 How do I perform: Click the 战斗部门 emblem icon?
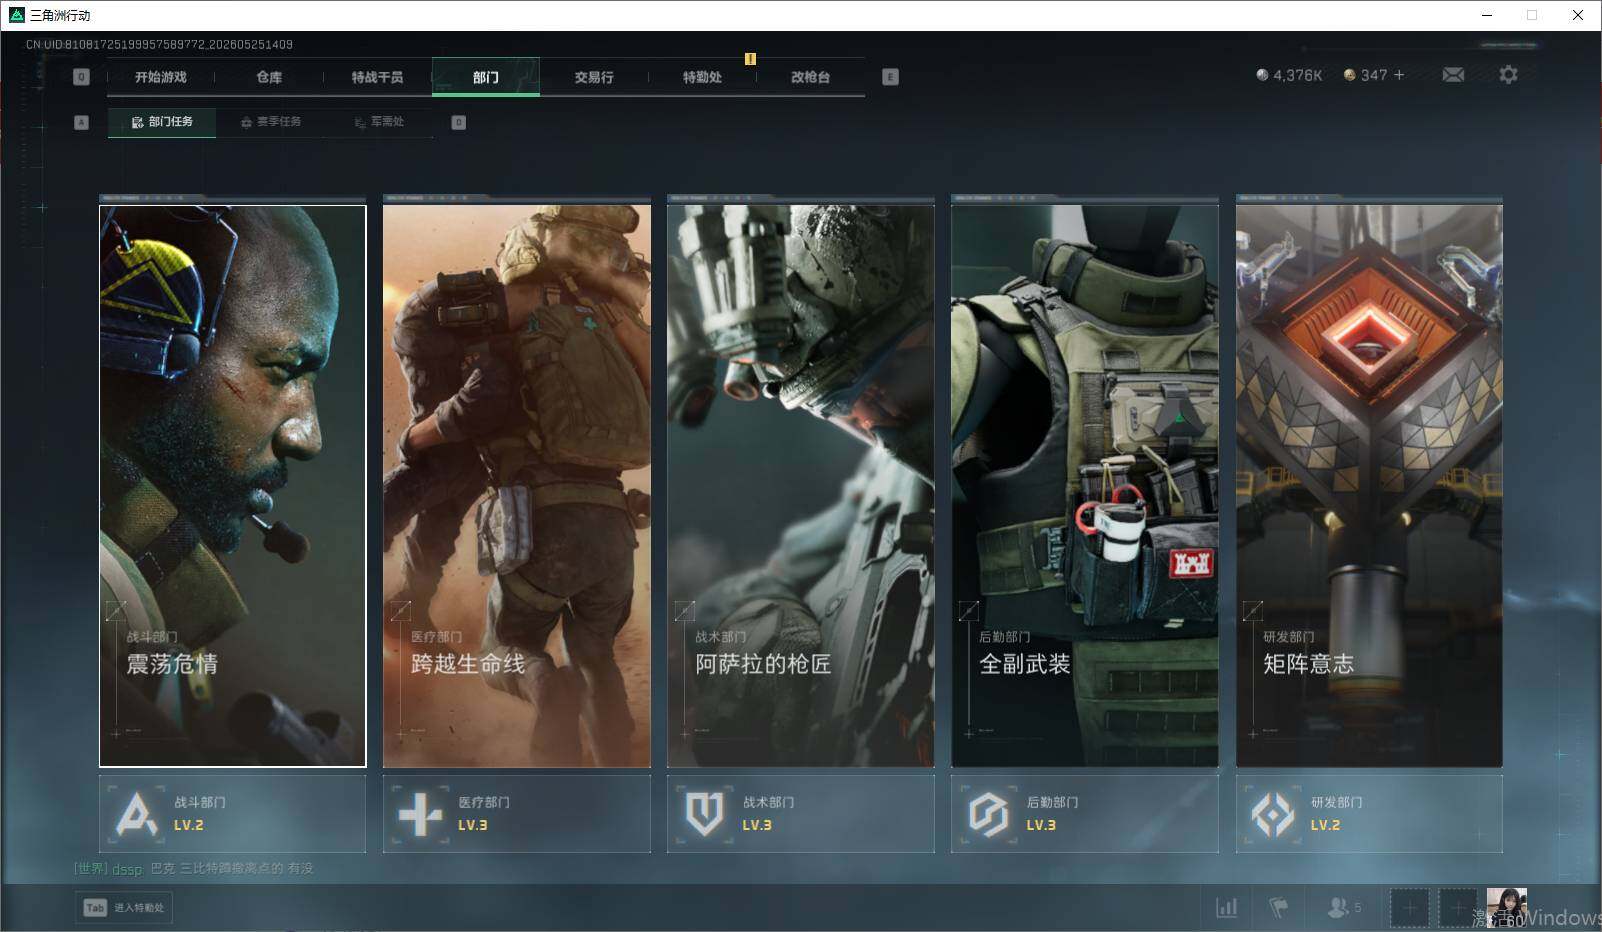(x=136, y=814)
